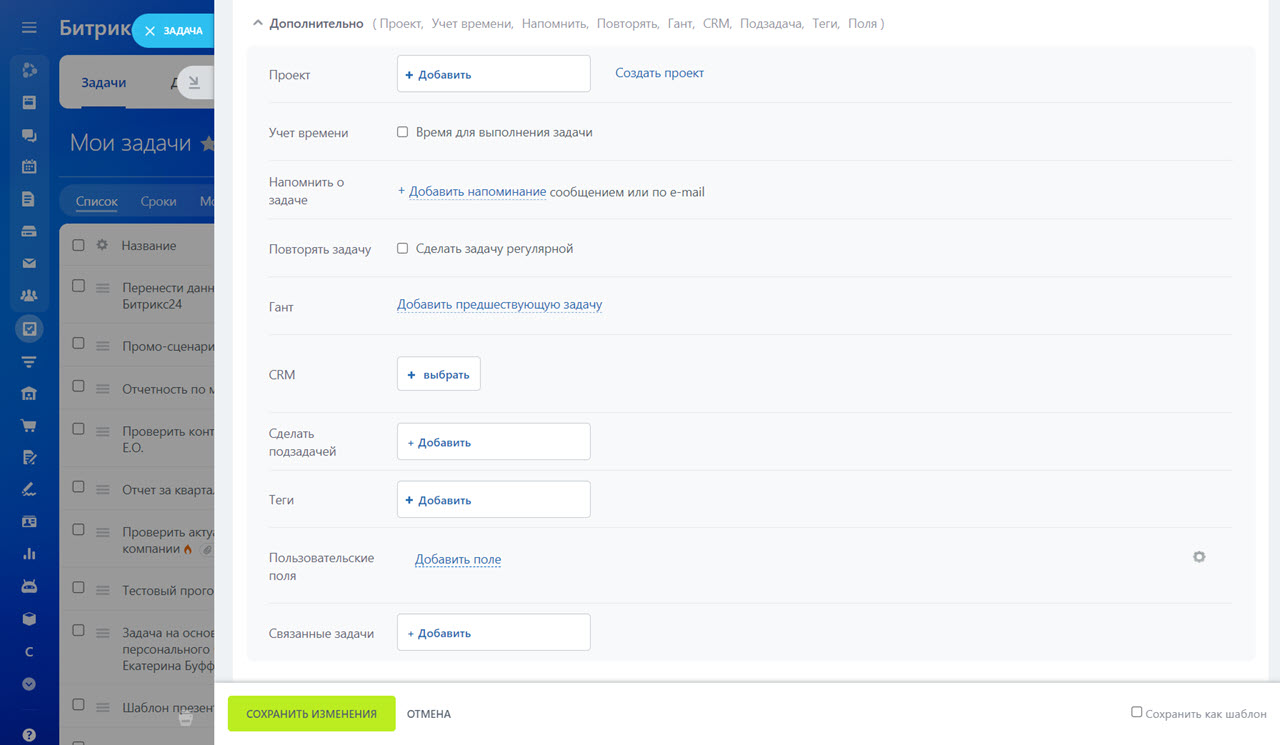The image size is (1280, 745).
Task: Click Добавить in the Проект field
Action: (x=494, y=74)
